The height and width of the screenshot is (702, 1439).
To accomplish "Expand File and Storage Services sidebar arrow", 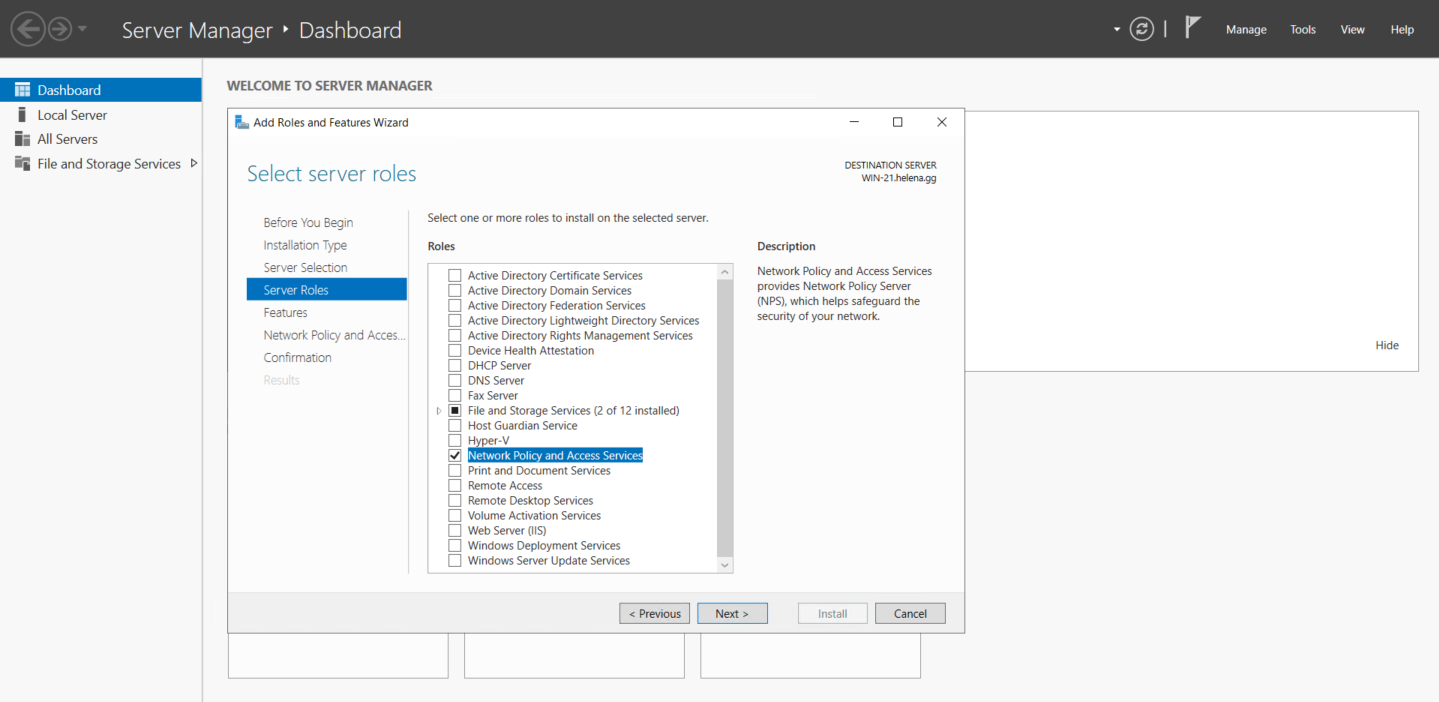I will pyautogui.click(x=193, y=163).
